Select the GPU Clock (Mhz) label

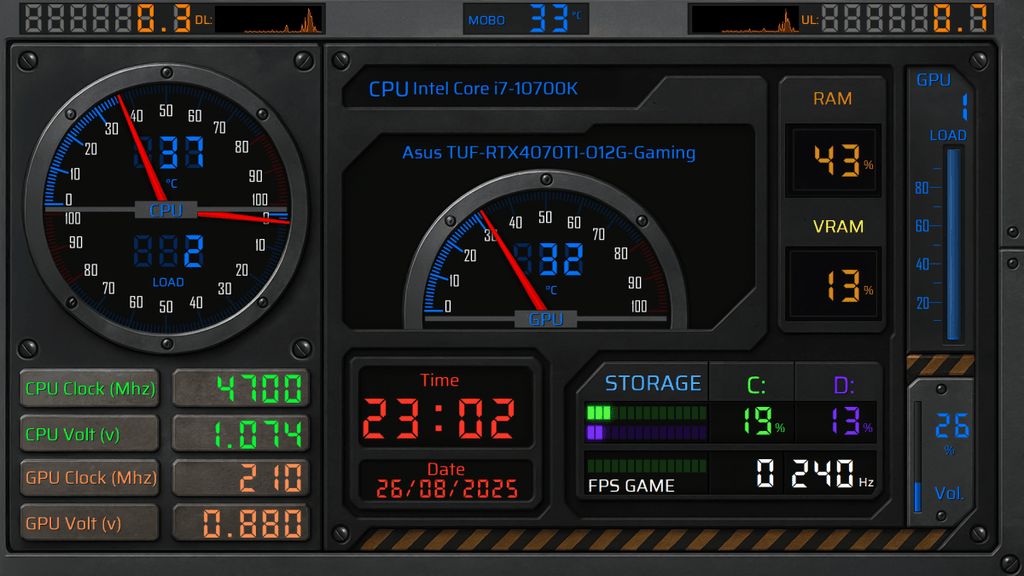[91, 478]
